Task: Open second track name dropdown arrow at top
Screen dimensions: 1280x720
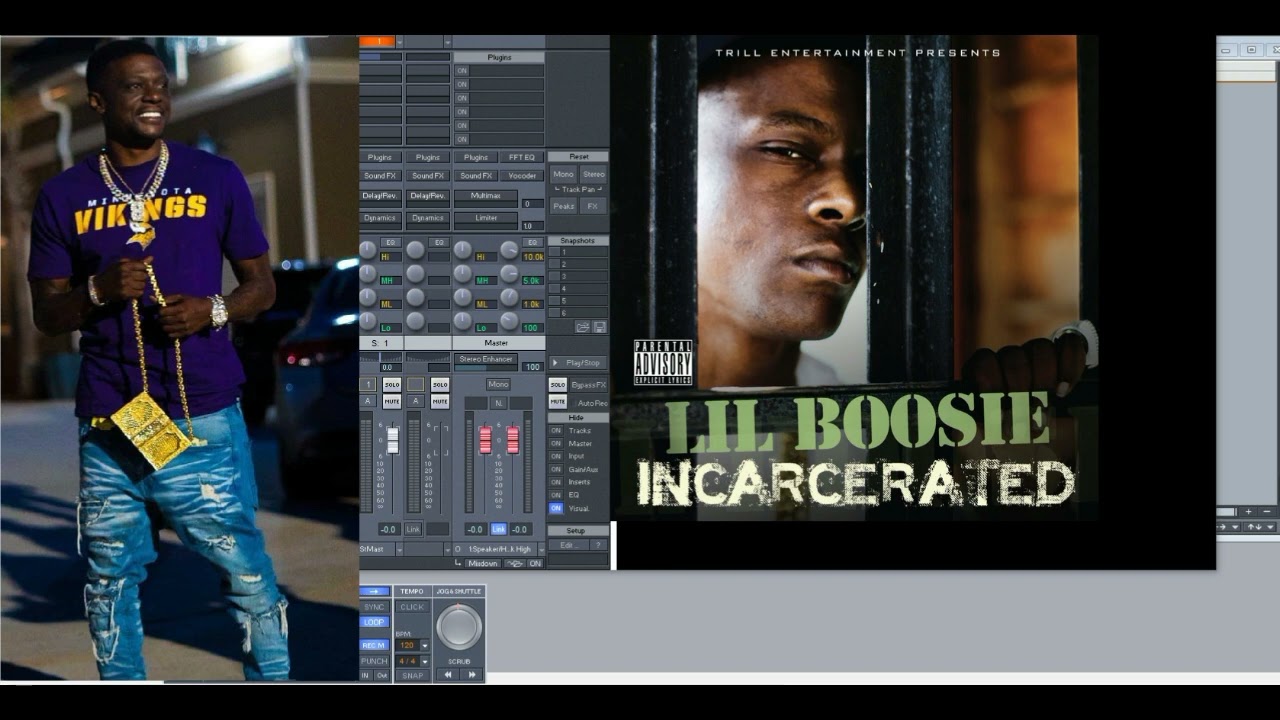Action: 446,42
